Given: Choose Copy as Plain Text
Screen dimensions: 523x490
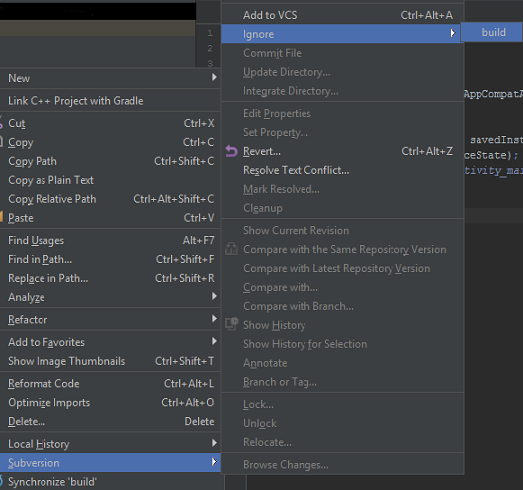Looking at the screenshot, I should (110, 180).
